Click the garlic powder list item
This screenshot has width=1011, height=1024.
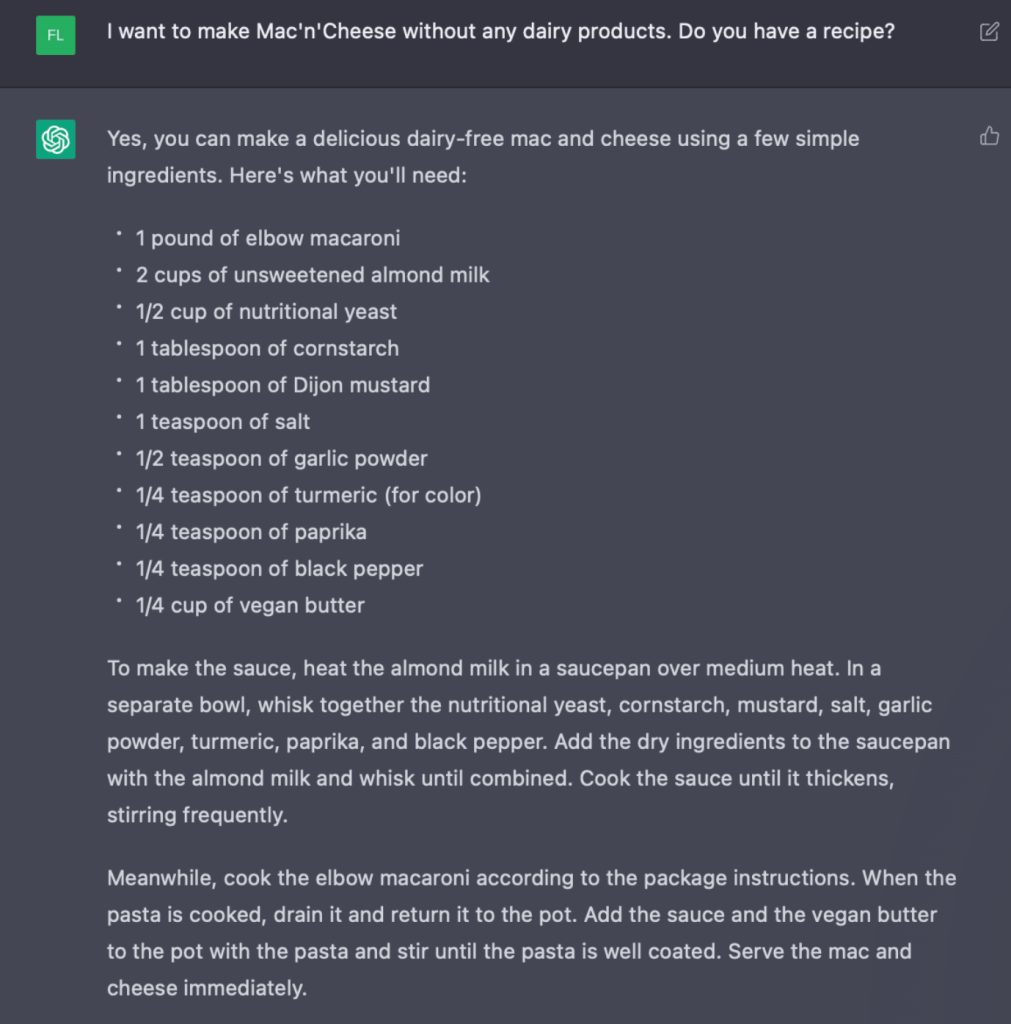click(x=281, y=458)
